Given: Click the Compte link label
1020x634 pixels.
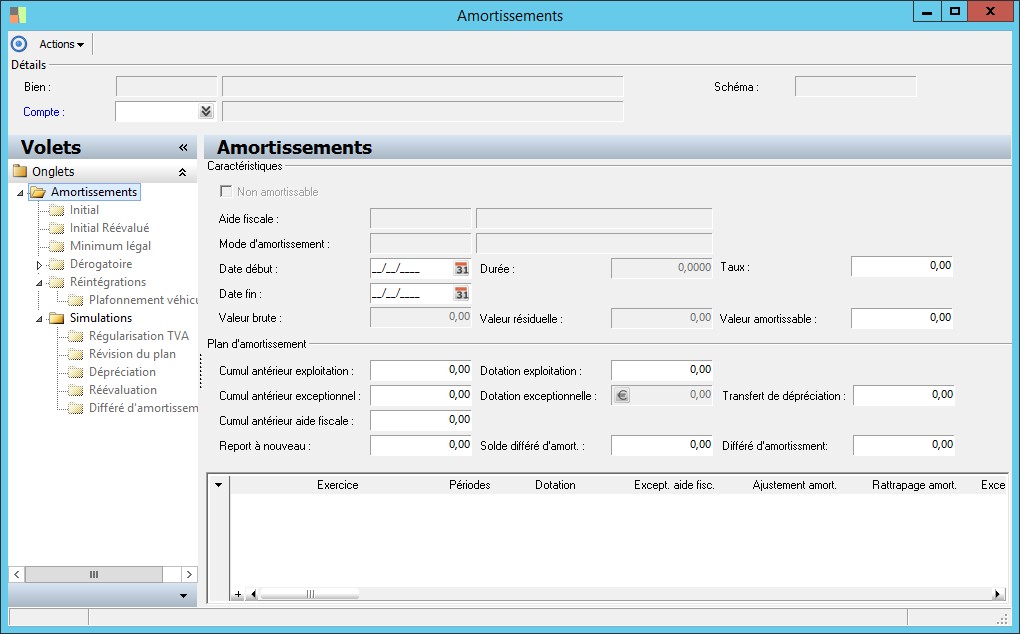Looking at the screenshot, I should [43, 112].
